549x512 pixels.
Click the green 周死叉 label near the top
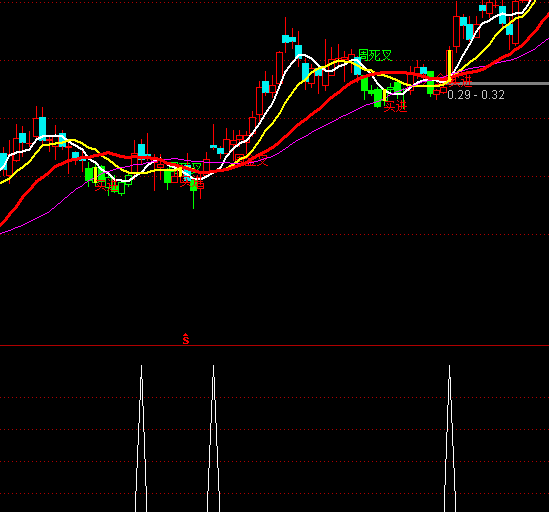pos(375,55)
